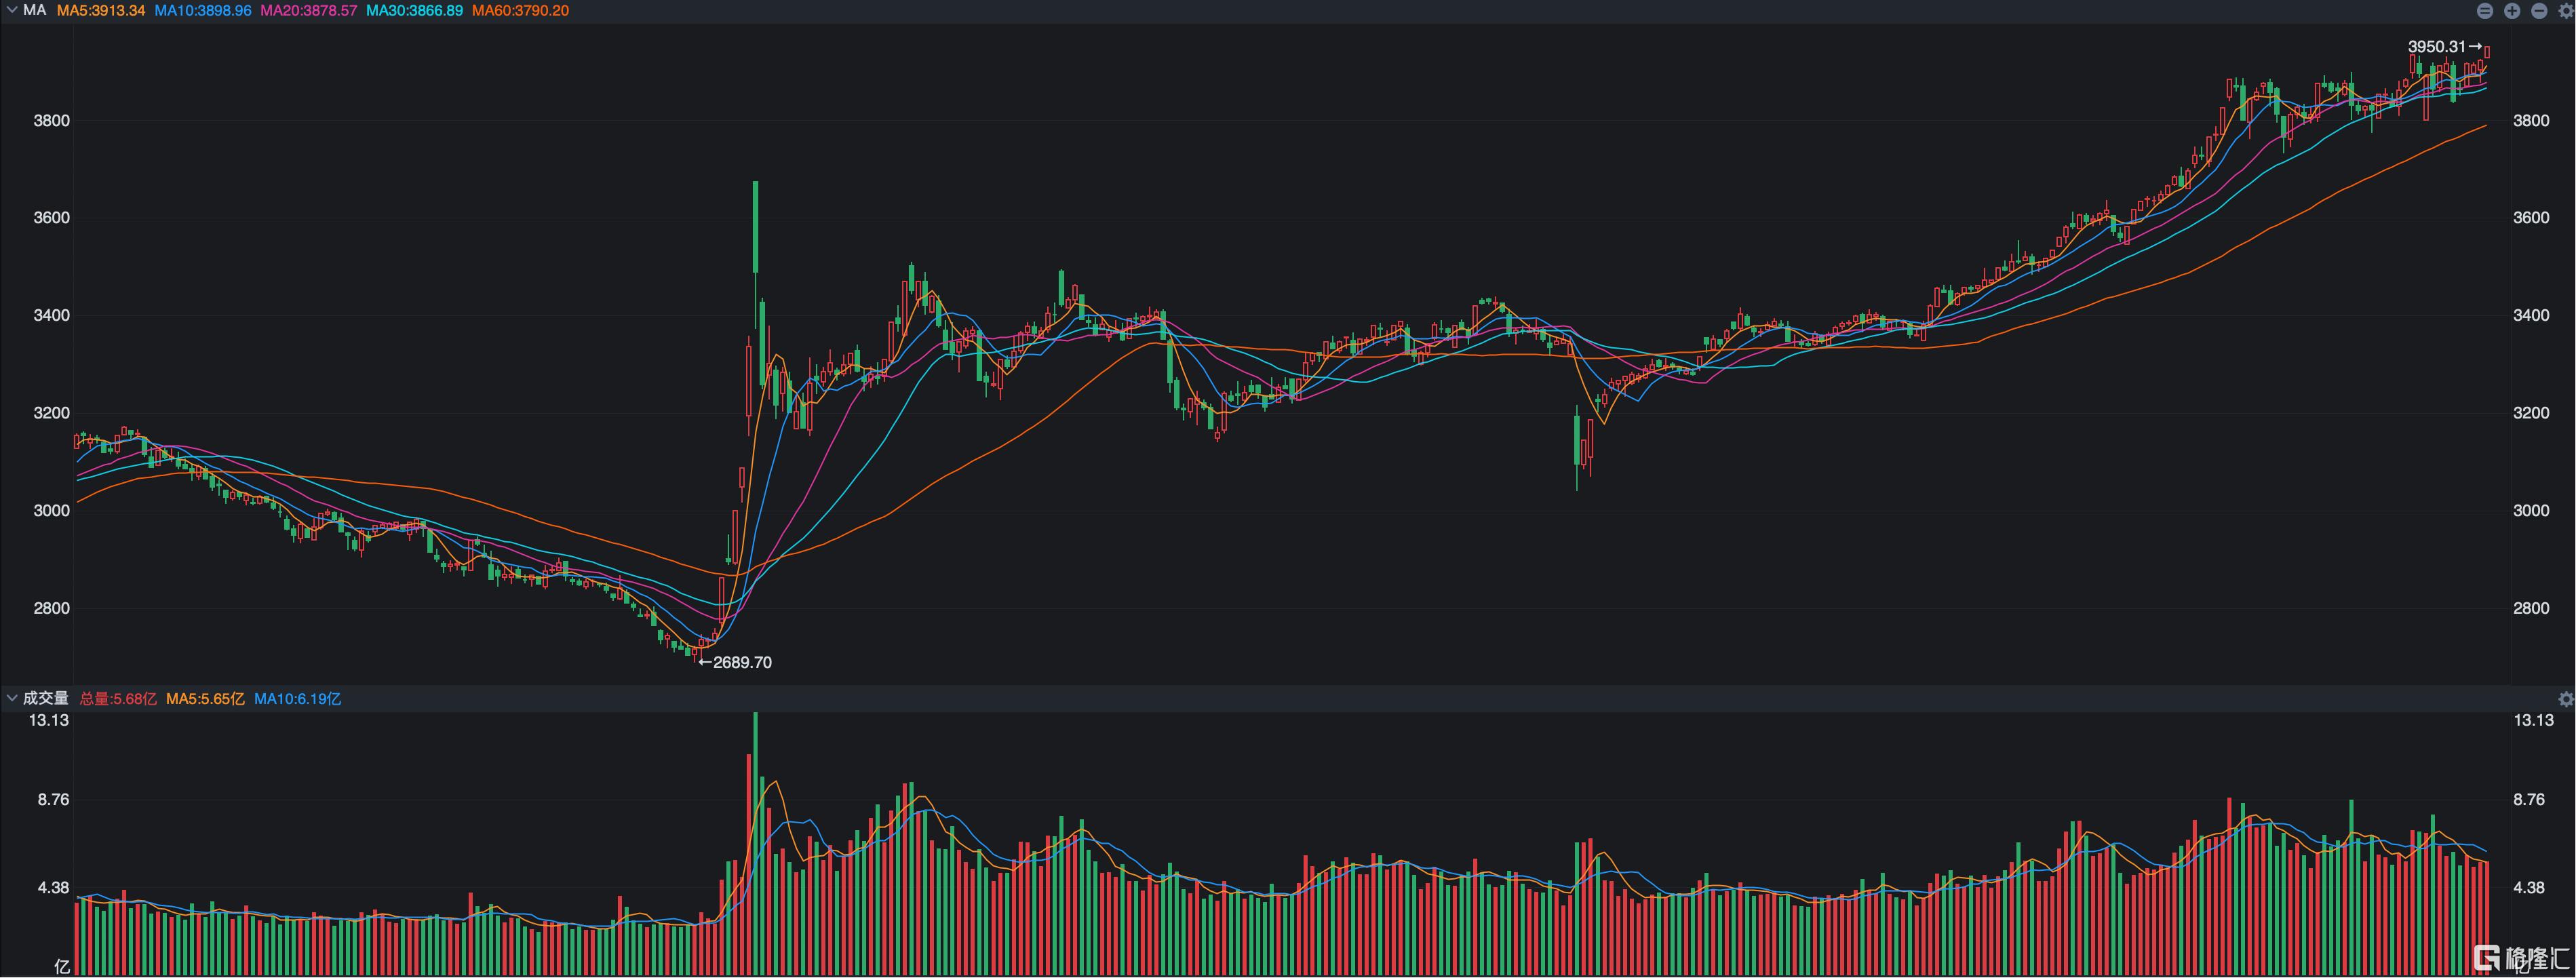This screenshot has height=978, width=2576.
Task: Zoom in chart with plus icon
Action: pyautogui.click(x=2512, y=11)
